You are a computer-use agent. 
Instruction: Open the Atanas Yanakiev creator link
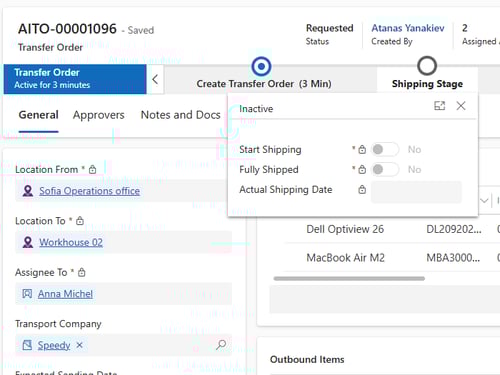point(408,28)
